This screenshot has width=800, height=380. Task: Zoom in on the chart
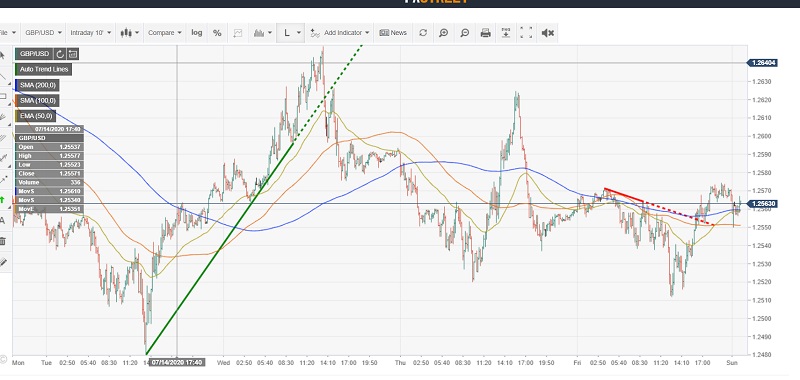tap(444, 33)
